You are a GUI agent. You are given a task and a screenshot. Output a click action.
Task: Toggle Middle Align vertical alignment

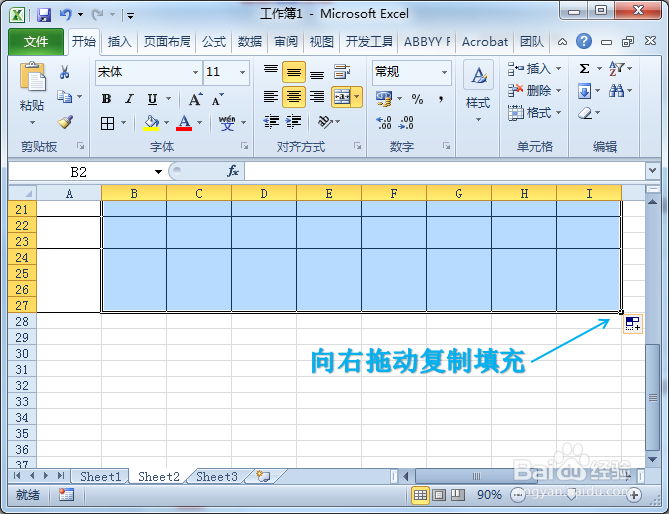294,72
